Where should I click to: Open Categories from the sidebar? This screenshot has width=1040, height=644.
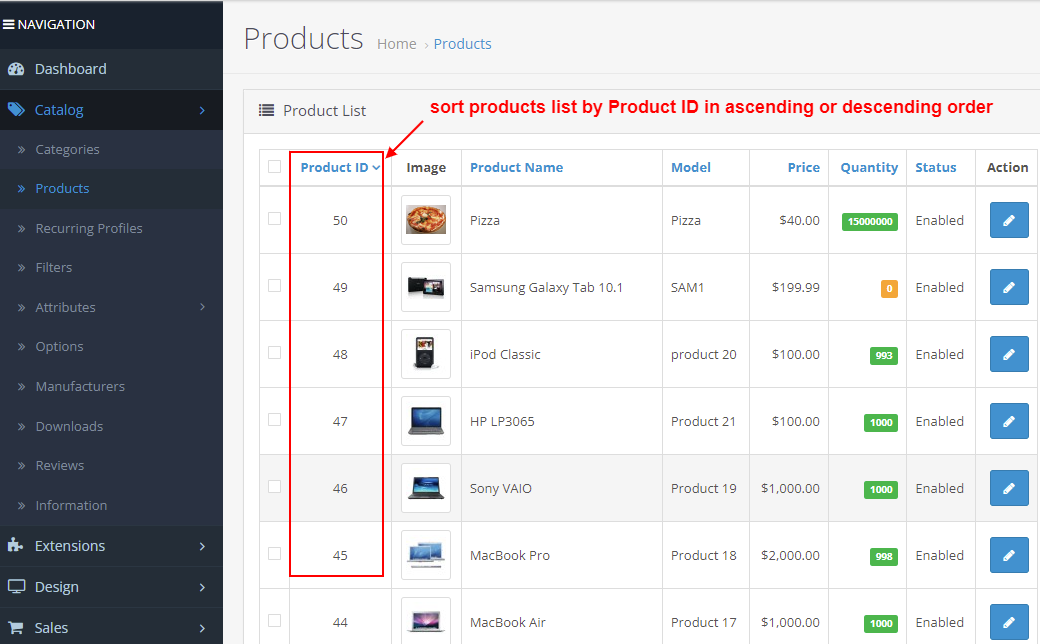(x=67, y=148)
